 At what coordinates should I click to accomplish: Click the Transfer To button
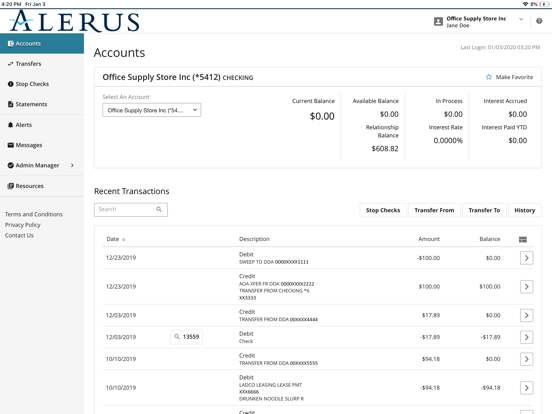click(484, 210)
